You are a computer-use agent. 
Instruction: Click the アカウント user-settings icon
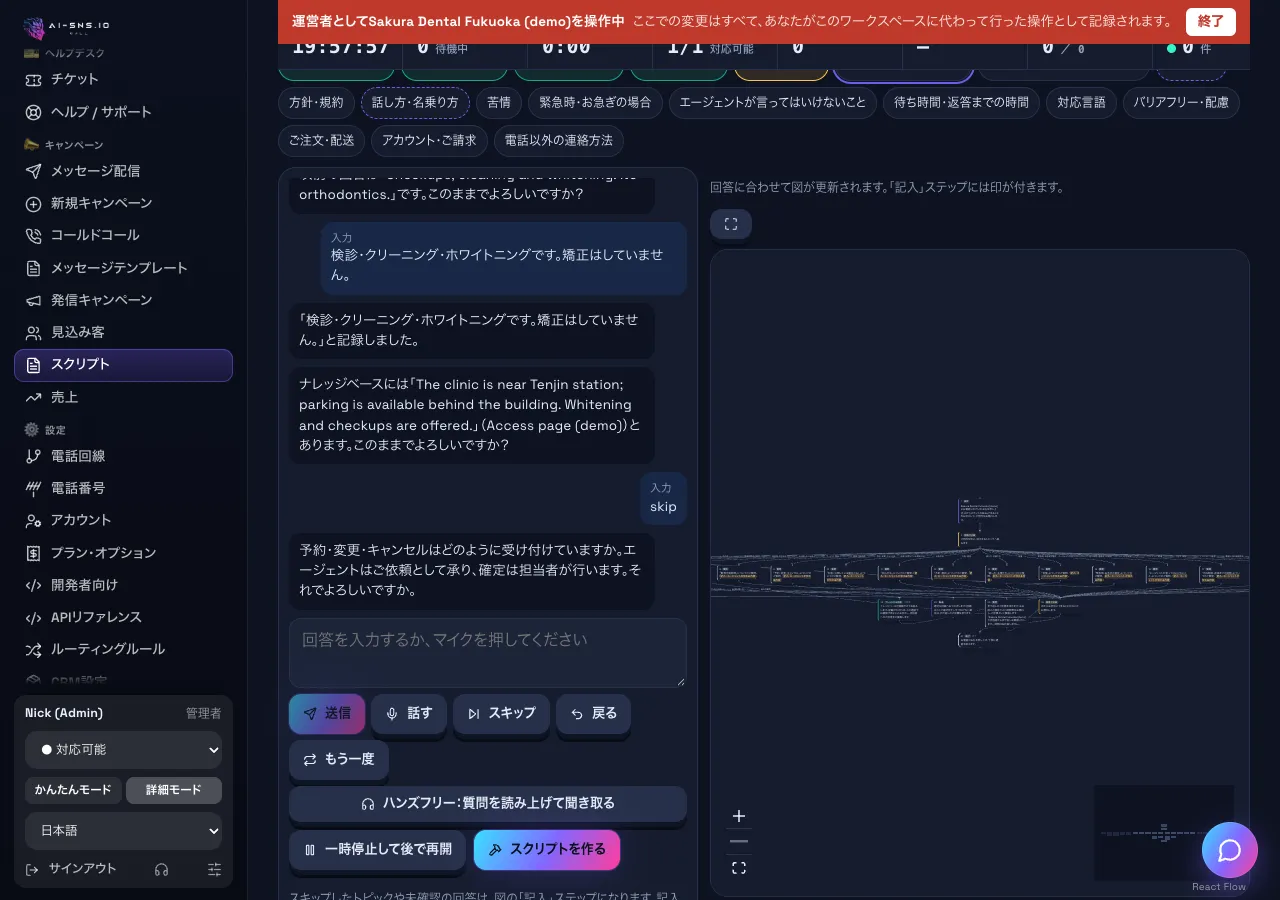coord(33,520)
